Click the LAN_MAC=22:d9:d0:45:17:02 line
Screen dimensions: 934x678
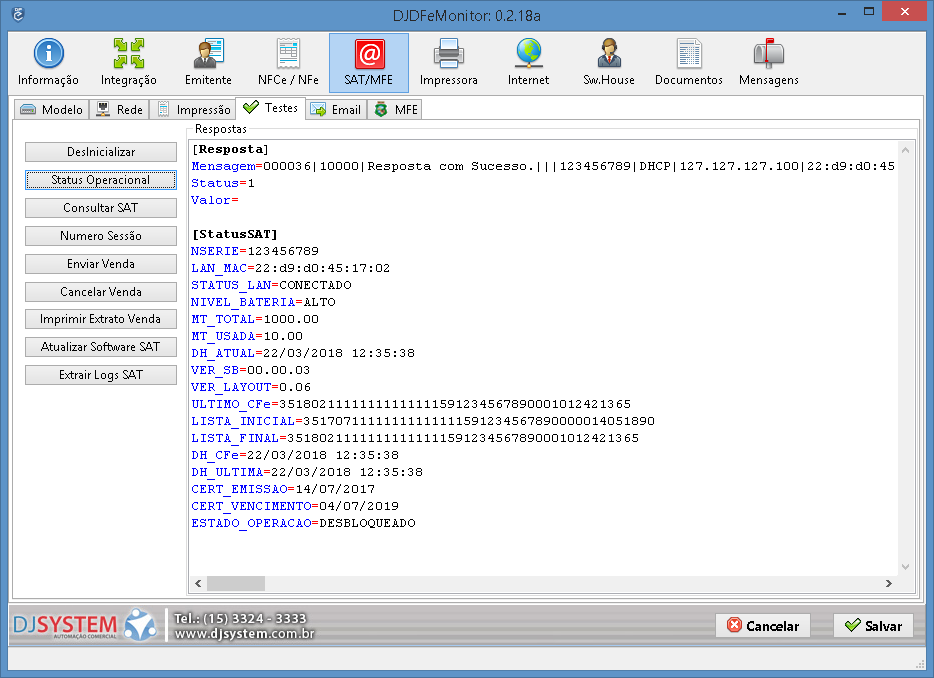291,268
